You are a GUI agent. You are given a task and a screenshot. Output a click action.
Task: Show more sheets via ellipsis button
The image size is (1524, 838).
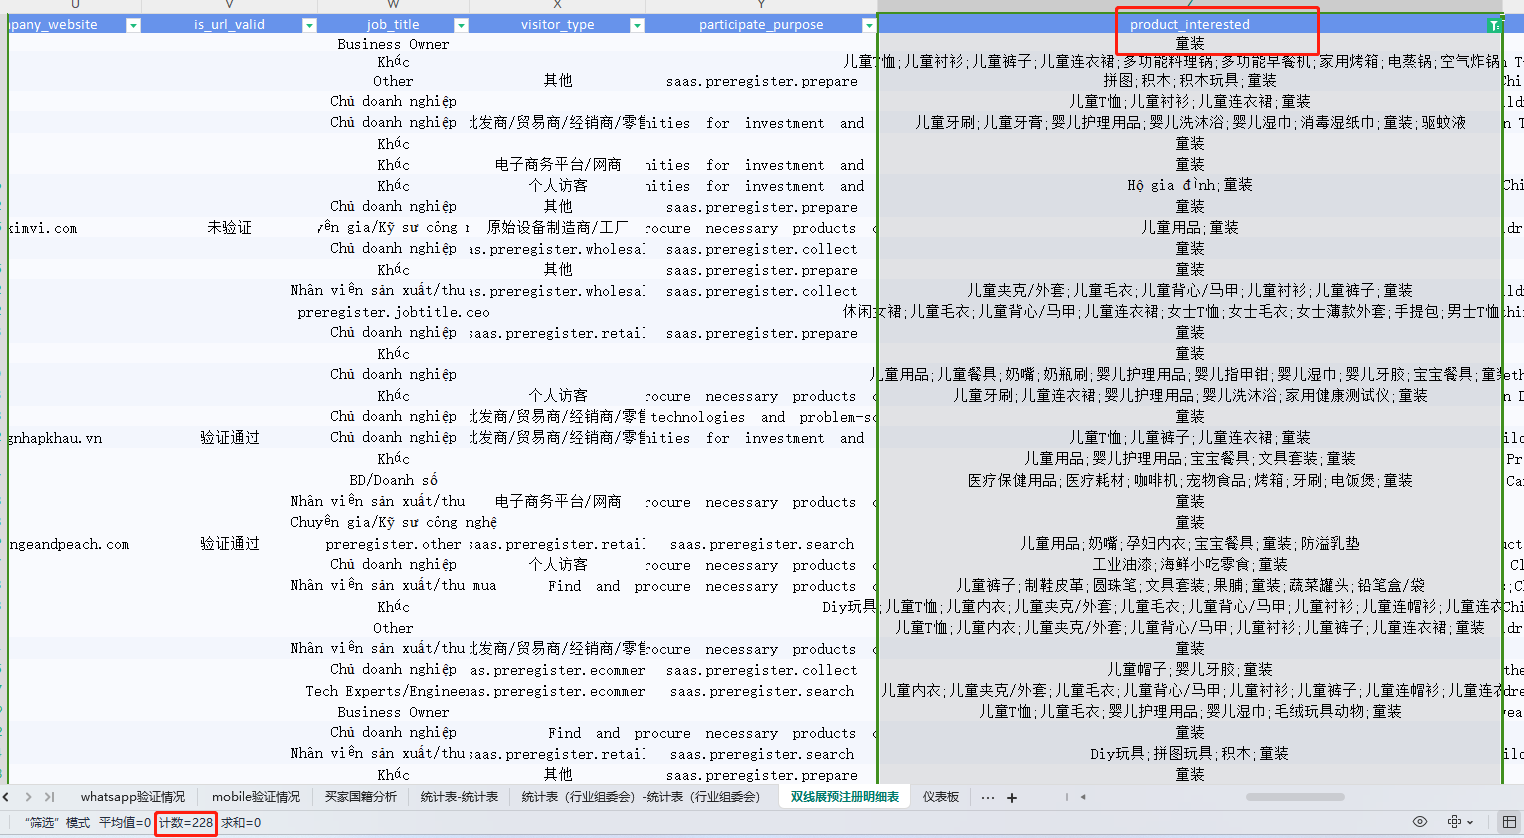[988, 798]
